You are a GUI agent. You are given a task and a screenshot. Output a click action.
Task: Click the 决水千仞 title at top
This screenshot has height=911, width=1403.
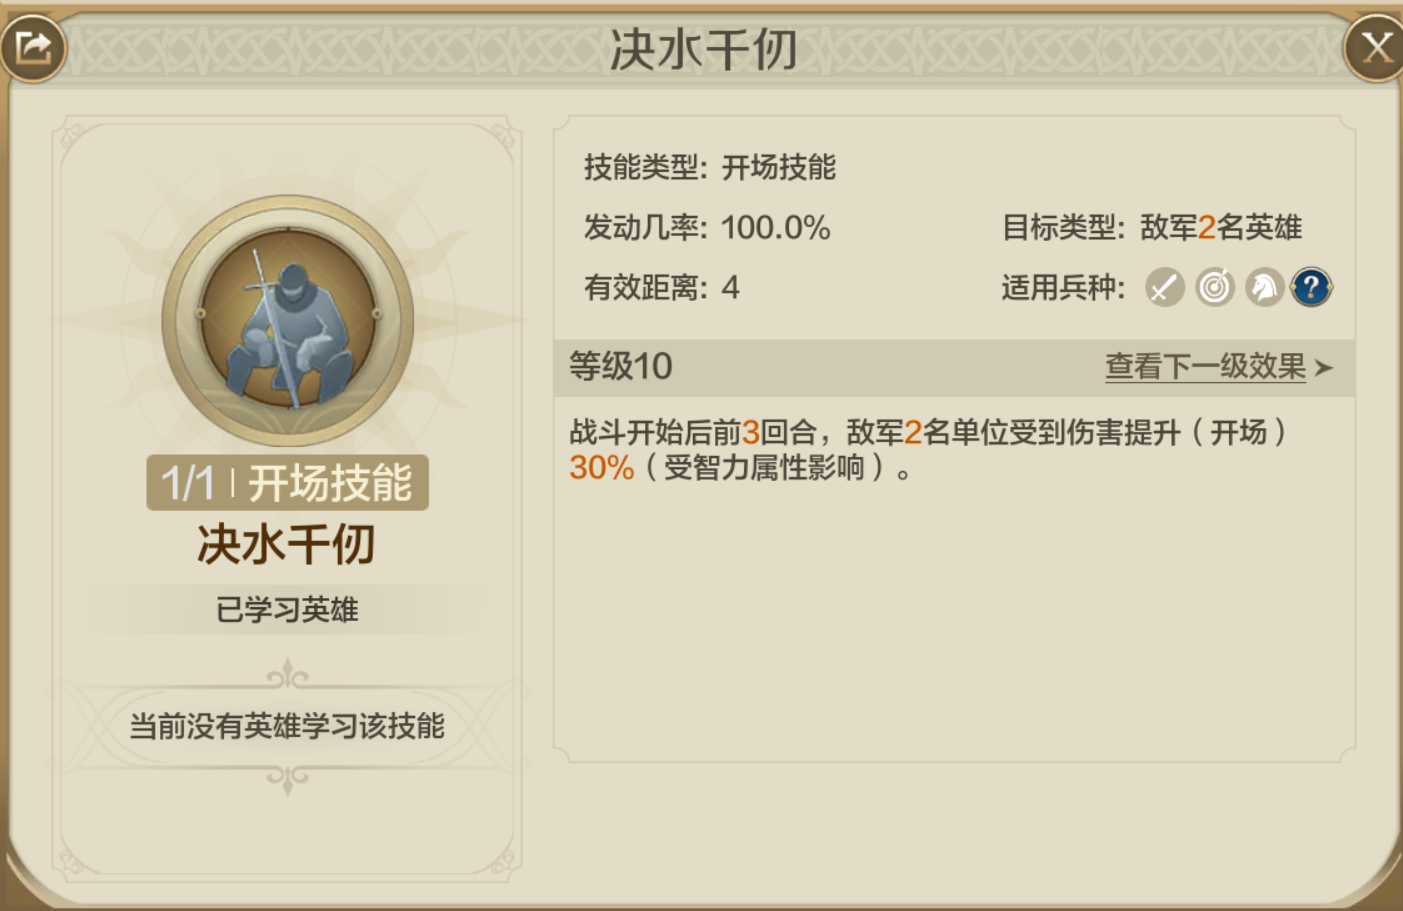click(703, 49)
